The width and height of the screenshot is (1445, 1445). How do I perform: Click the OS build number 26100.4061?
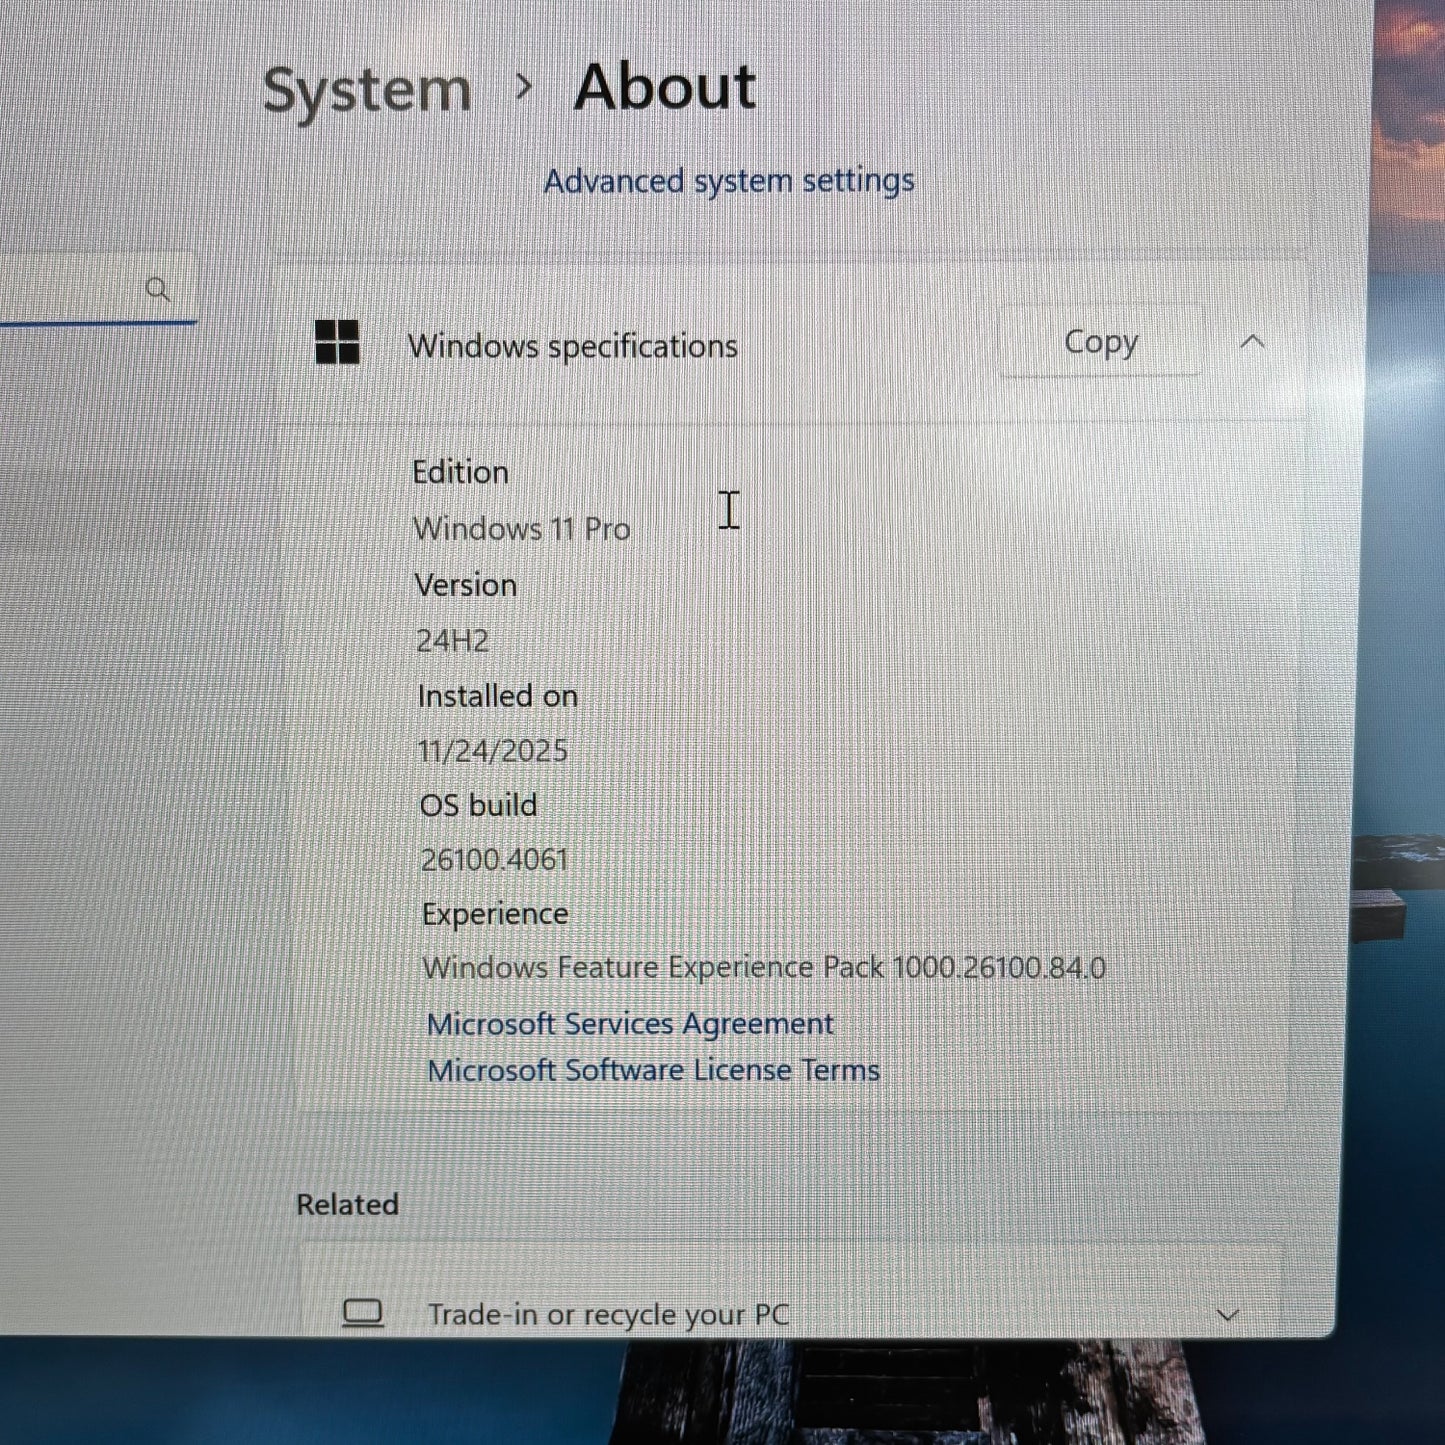pos(494,859)
